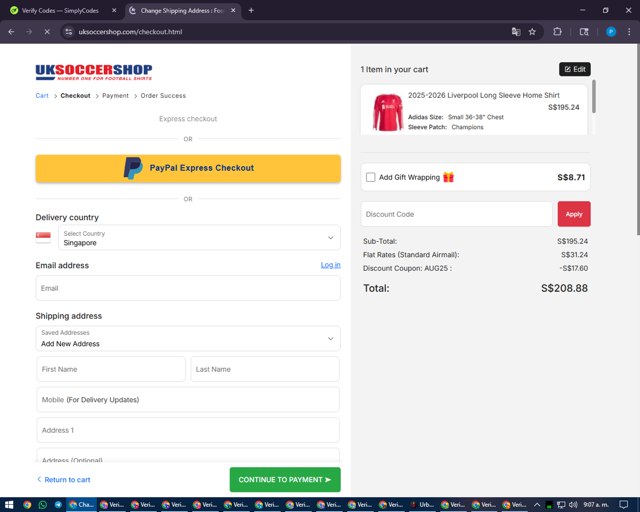Click the Address 1 field
640x512 pixels.
point(188,430)
